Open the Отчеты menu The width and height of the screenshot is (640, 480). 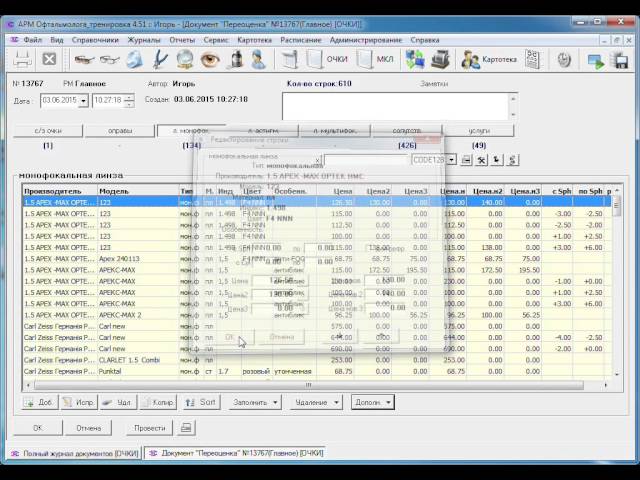pos(182,40)
